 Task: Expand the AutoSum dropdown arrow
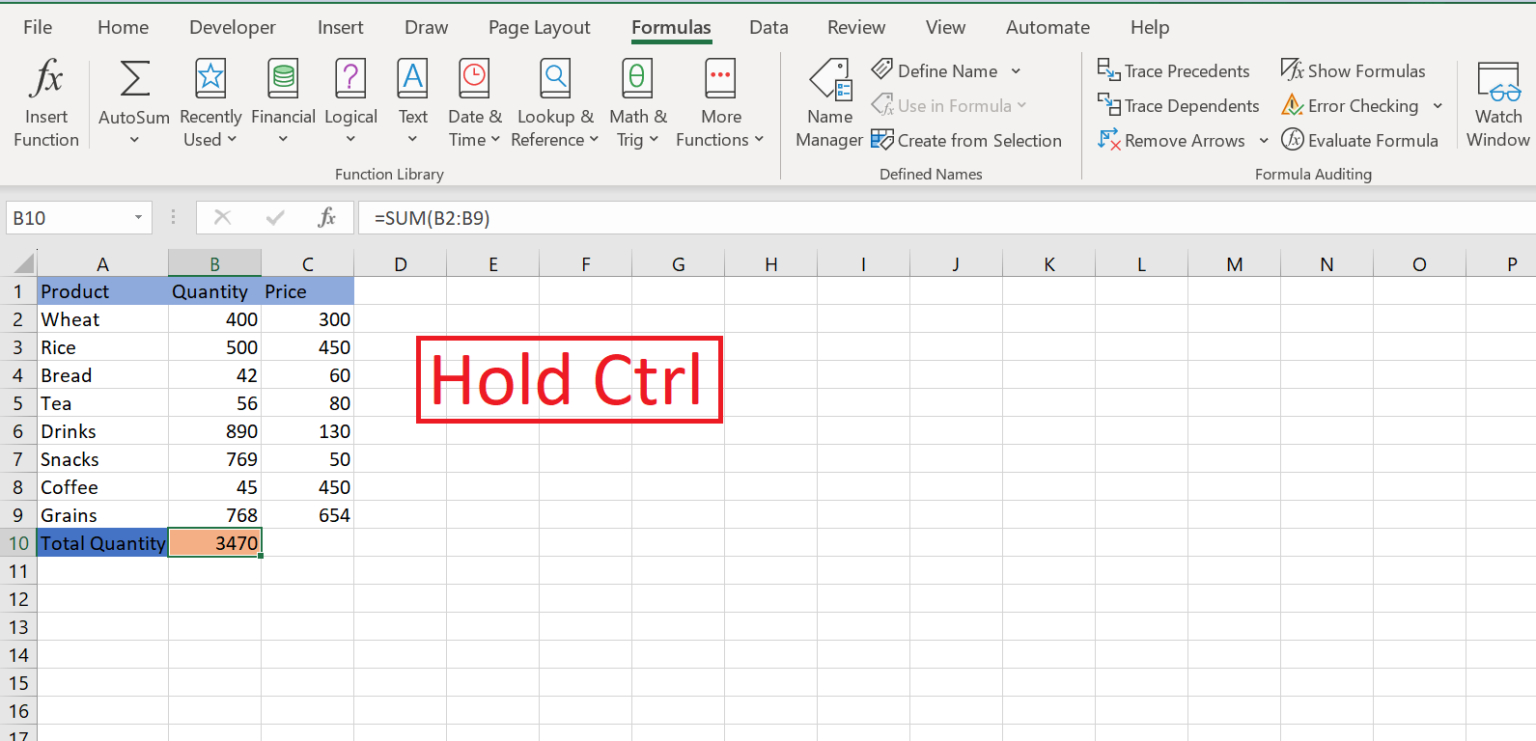click(134, 140)
